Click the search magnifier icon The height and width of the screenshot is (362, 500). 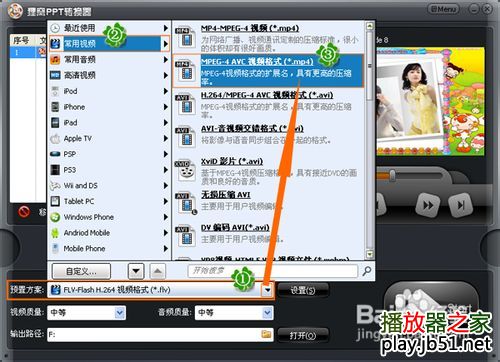(x=366, y=271)
